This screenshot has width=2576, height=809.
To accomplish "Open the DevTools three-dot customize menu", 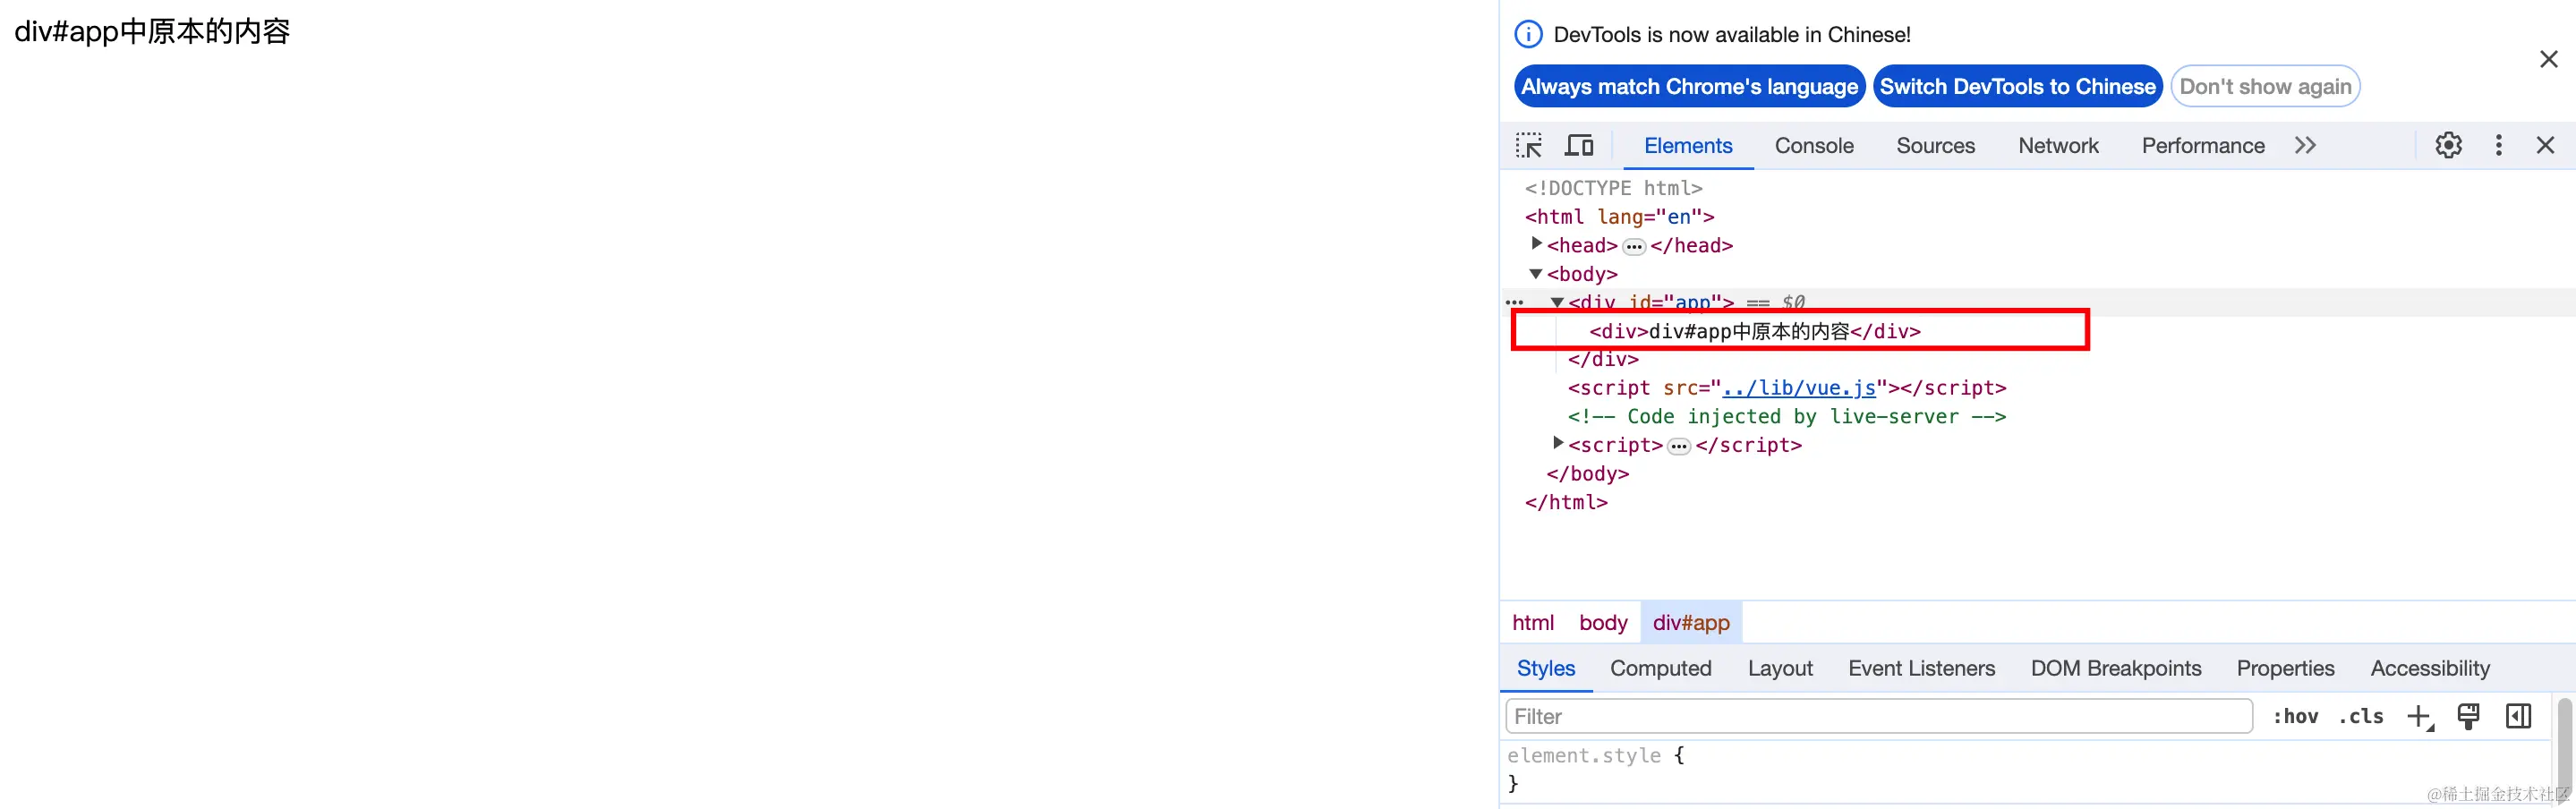I will [x=2499, y=146].
